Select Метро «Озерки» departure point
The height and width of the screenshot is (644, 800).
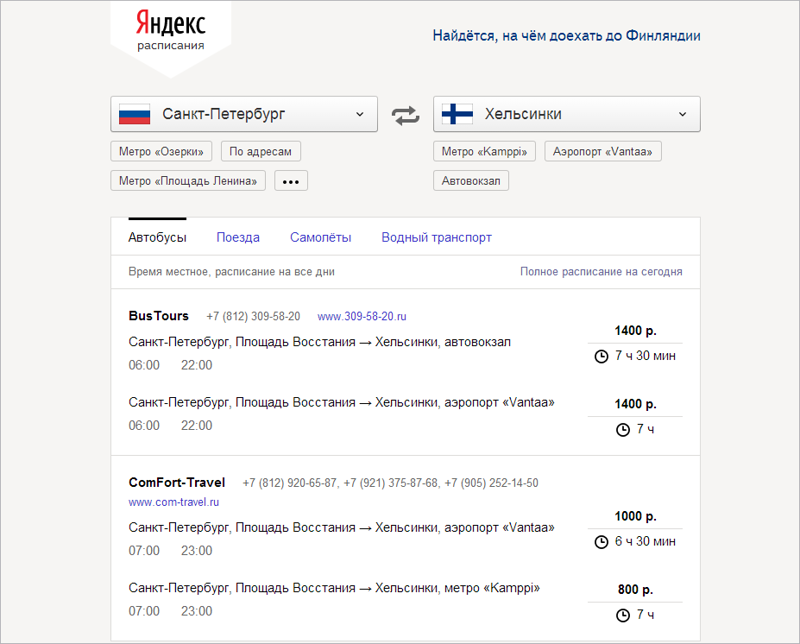162,152
